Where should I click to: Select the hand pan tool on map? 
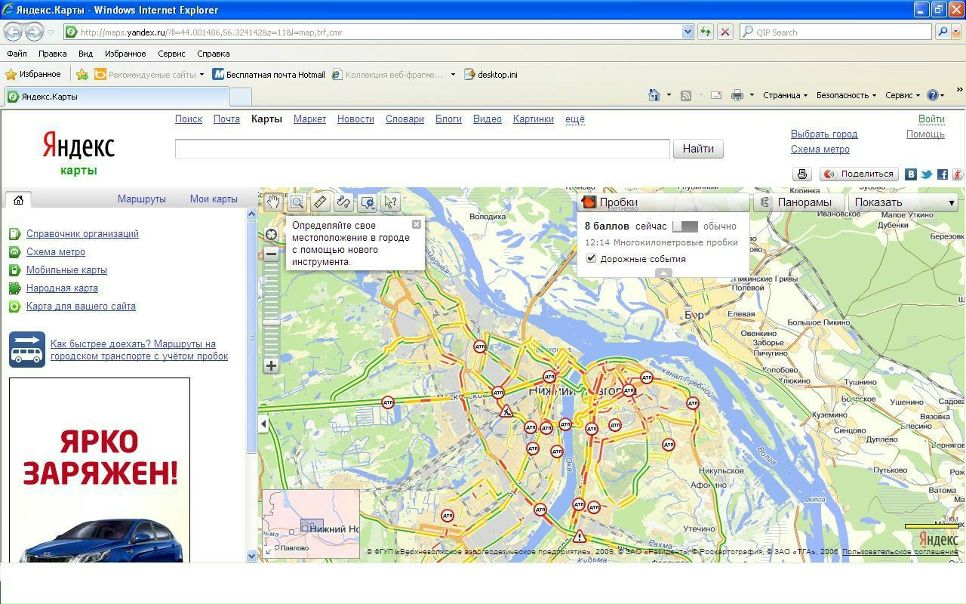[273, 202]
